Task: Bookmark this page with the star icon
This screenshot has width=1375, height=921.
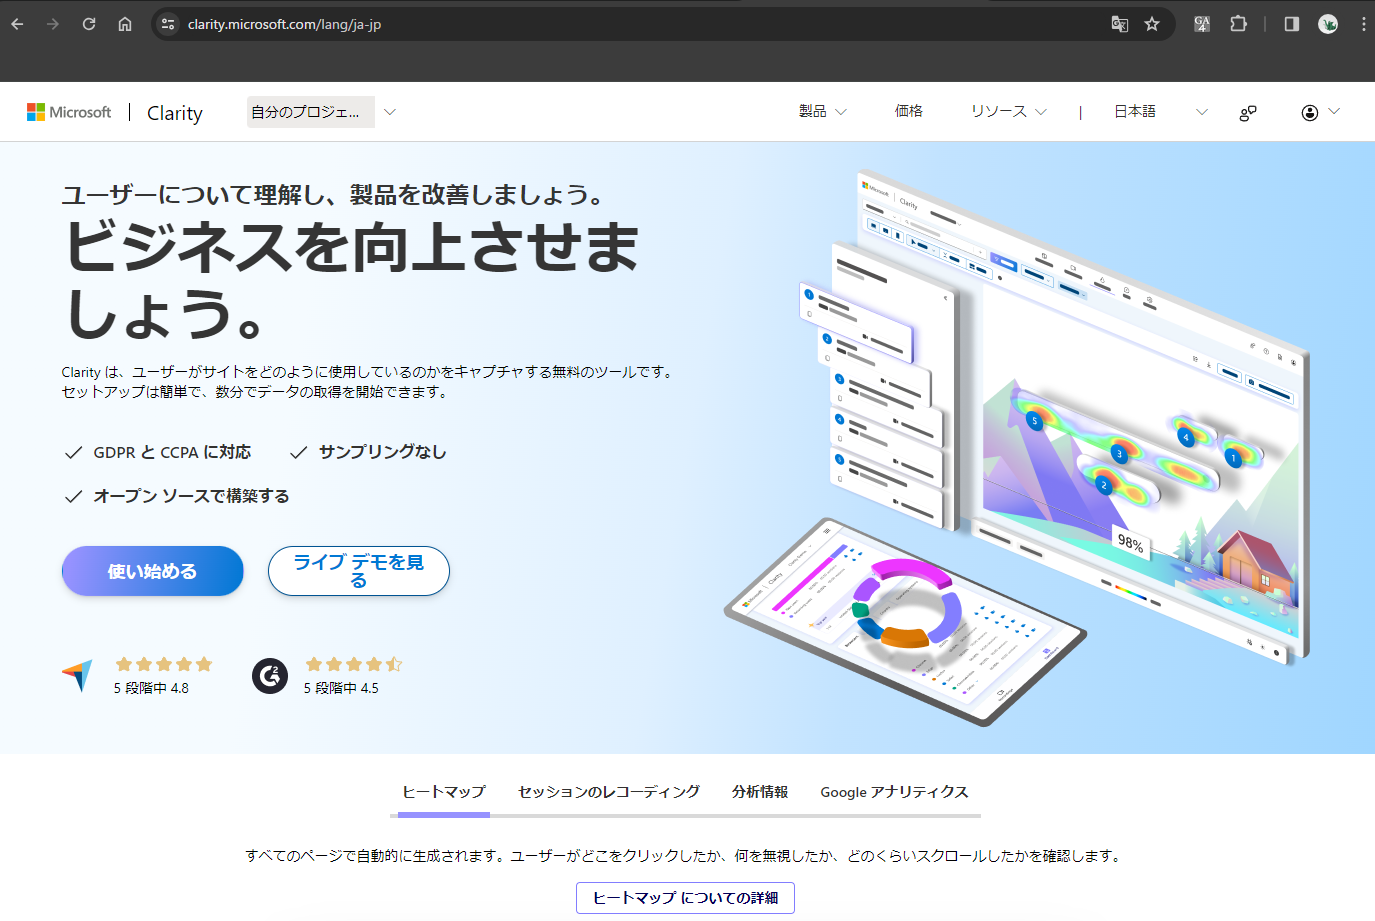Action: click(x=1152, y=24)
